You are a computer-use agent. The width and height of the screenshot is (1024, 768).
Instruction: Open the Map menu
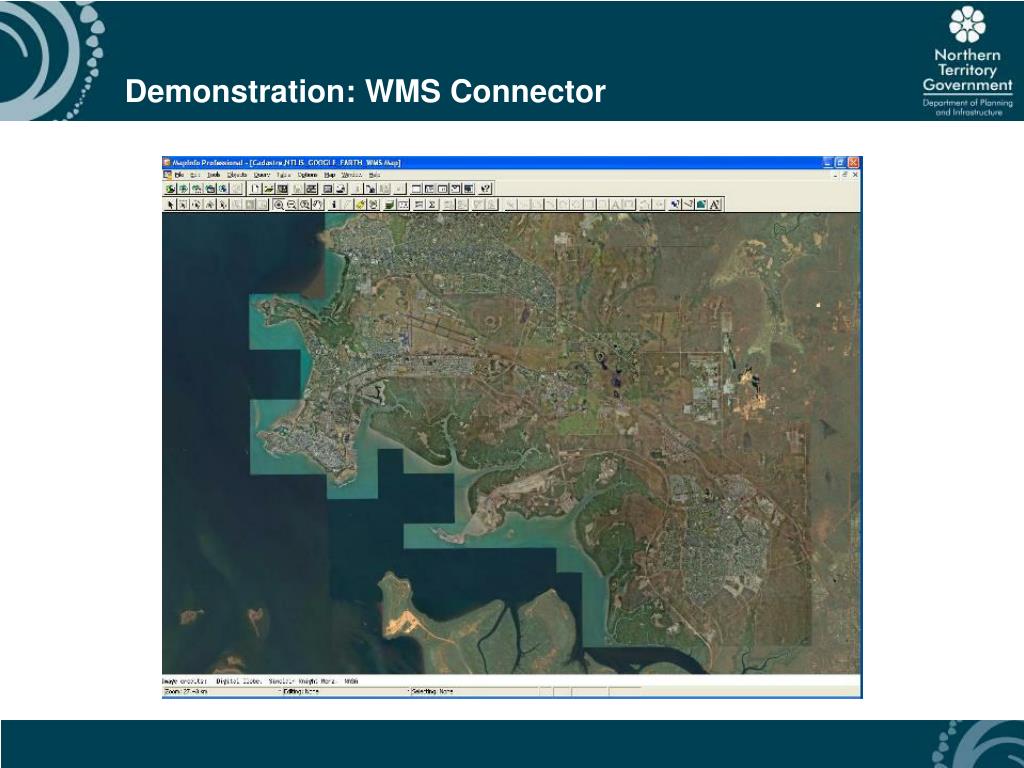(x=330, y=175)
